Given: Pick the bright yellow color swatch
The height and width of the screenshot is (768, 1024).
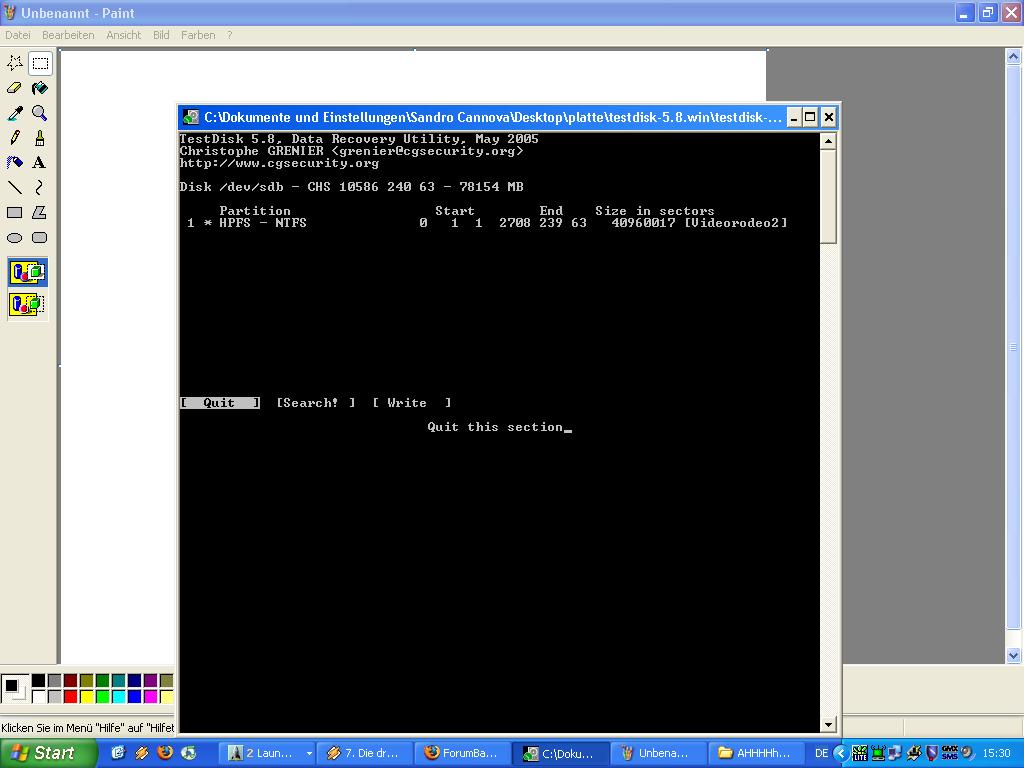Looking at the screenshot, I should pos(86,697).
